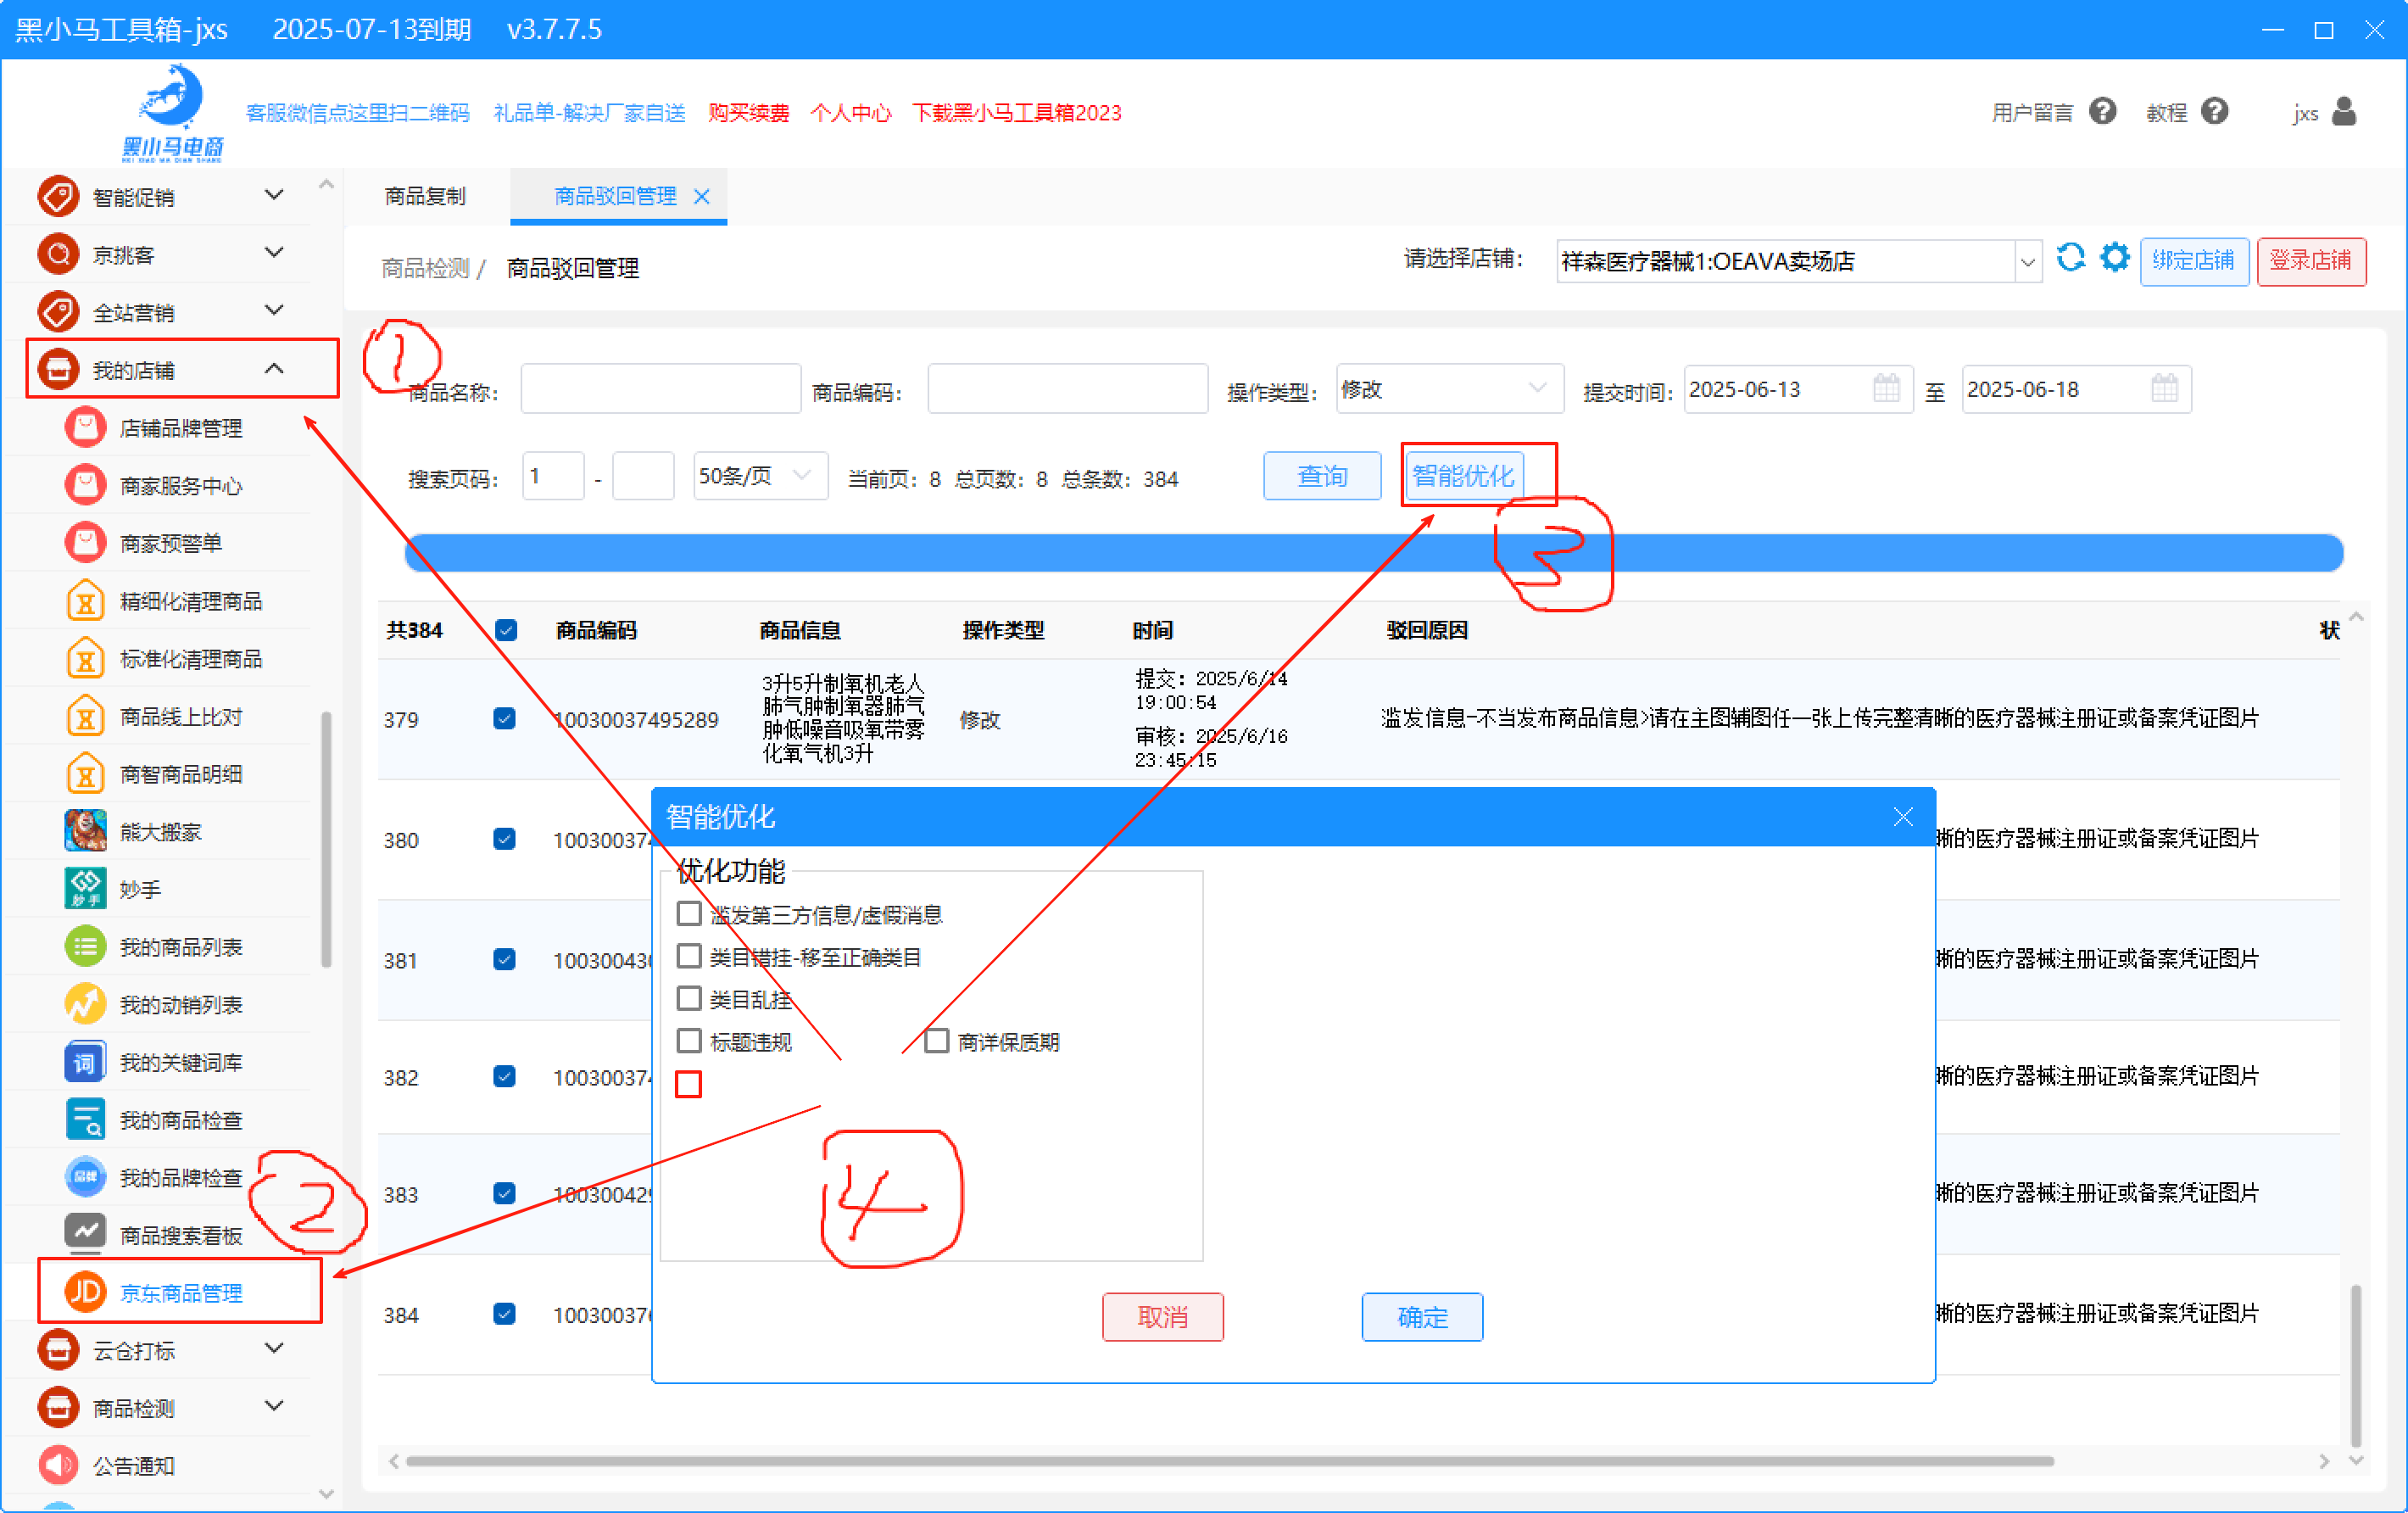
Task: Click the 我的商品检查 icon
Action: pos(85,1120)
